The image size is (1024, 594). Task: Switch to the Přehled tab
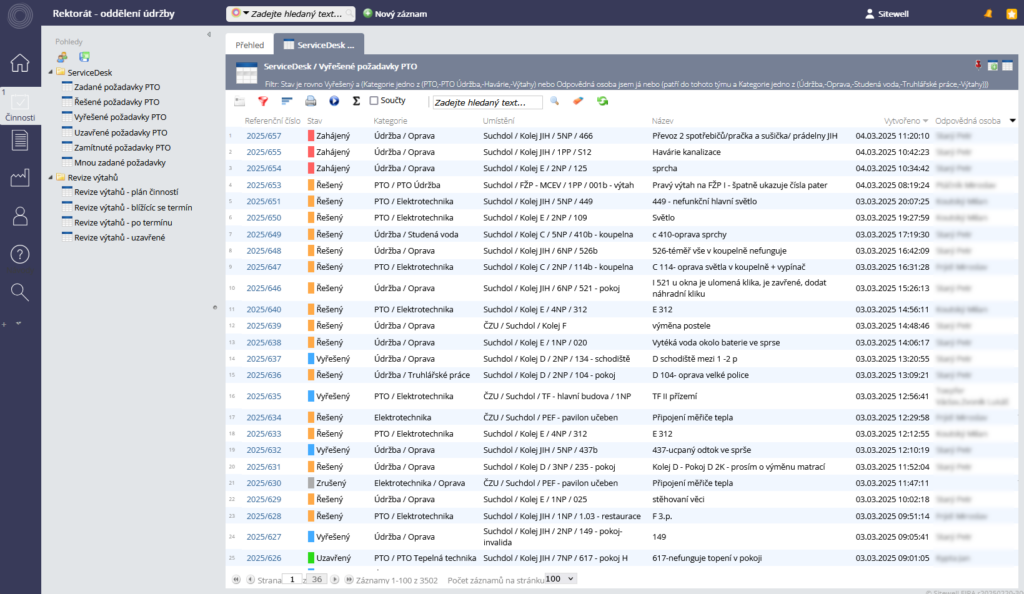(249, 45)
